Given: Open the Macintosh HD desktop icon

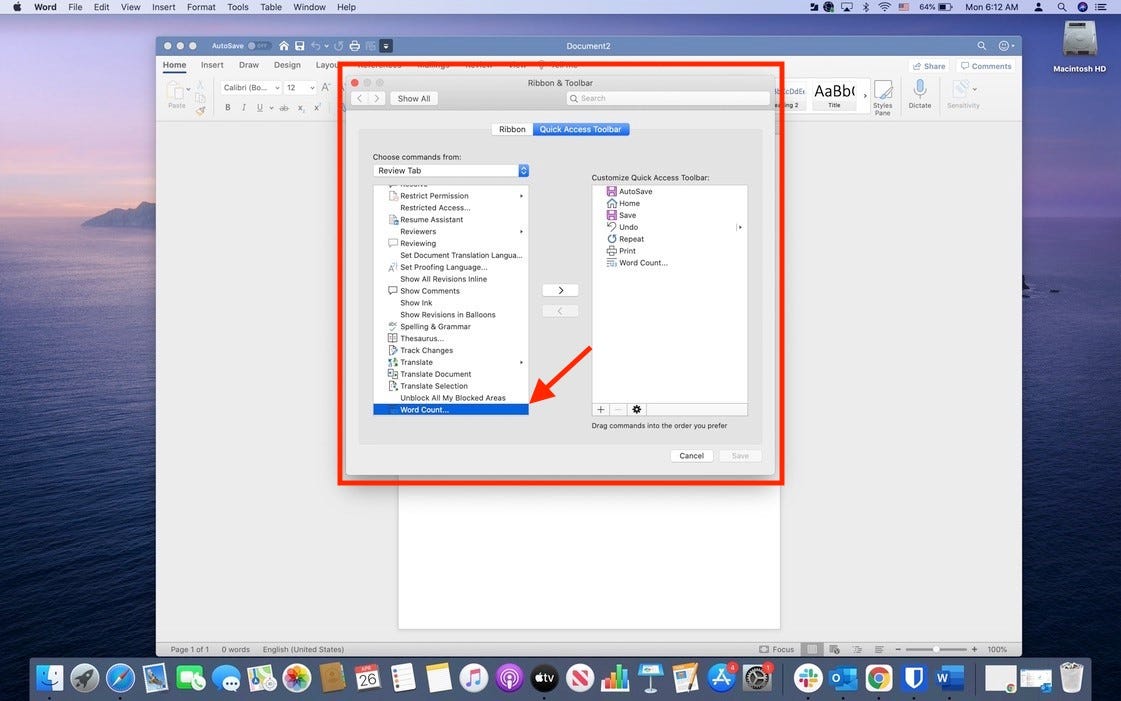Looking at the screenshot, I should (1080, 46).
